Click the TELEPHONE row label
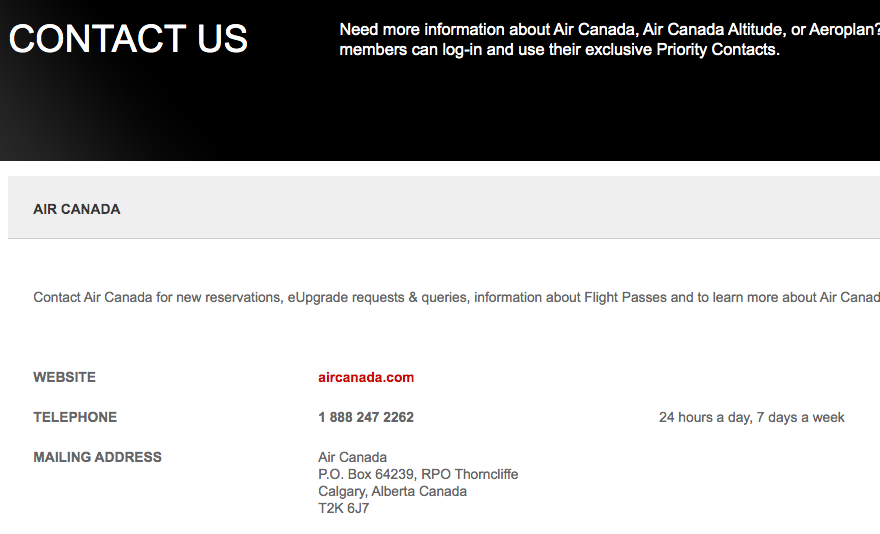The width and height of the screenshot is (880, 534). click(75, 417)
